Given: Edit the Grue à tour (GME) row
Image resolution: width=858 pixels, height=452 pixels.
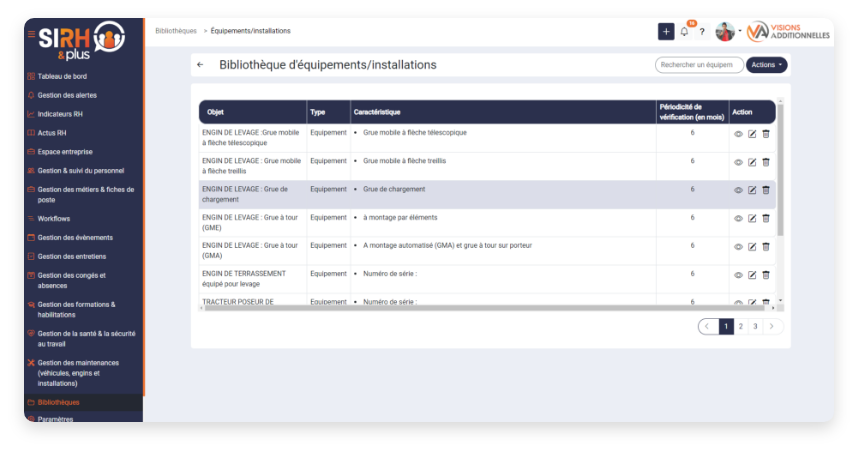Looking at the screenshot, I should click(x=752, y=219).
